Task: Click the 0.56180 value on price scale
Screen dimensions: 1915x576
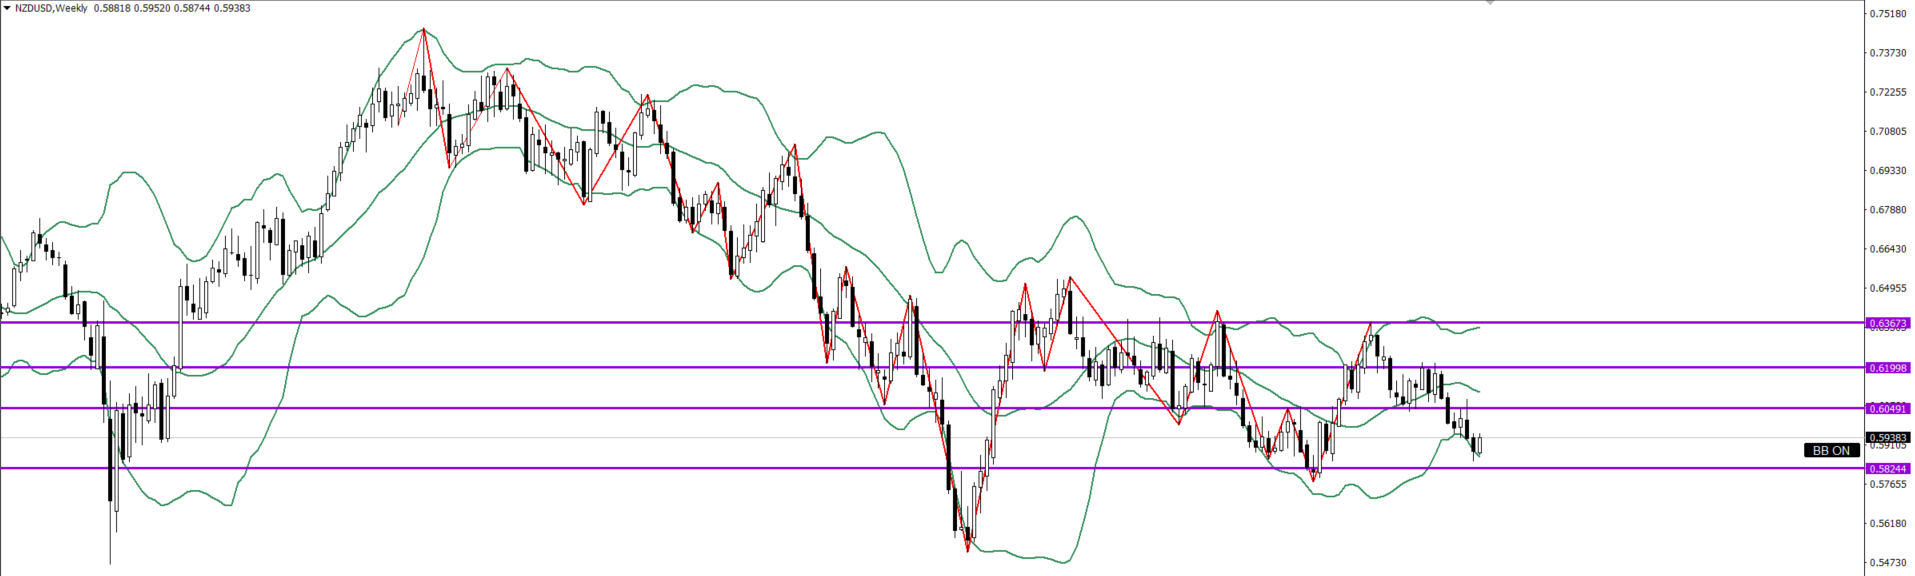Action: 1887,524
